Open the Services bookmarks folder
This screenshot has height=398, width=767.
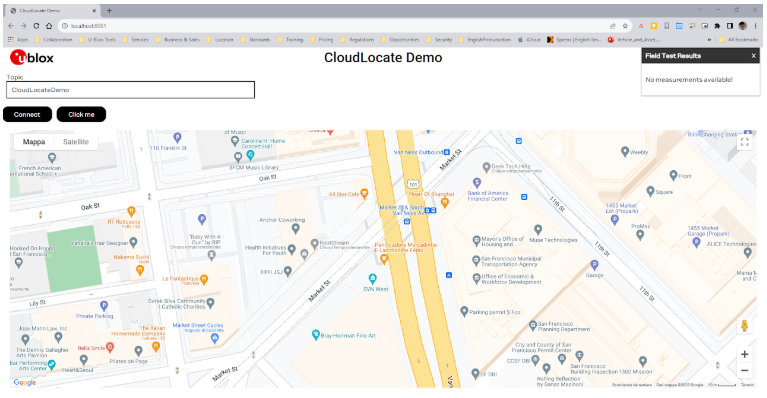coord(136,40)
